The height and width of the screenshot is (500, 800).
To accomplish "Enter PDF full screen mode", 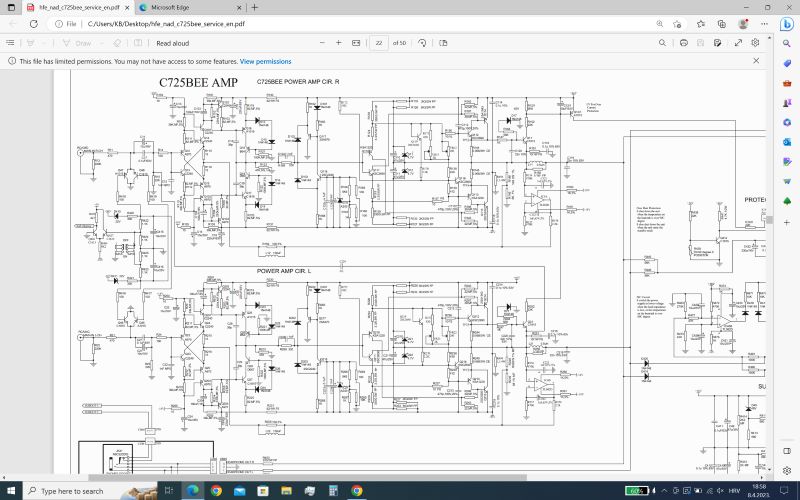I will [x=738, y=43].
